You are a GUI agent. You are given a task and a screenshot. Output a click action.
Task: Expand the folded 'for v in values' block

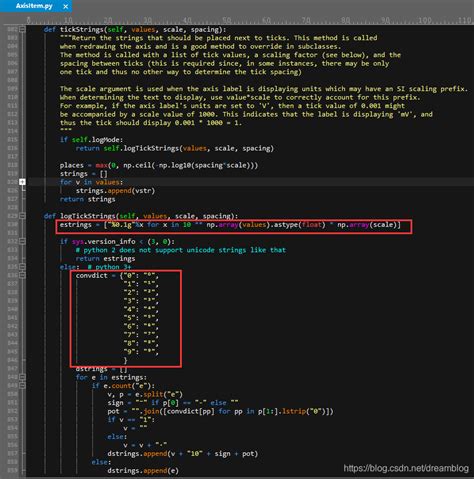[22, 182]
